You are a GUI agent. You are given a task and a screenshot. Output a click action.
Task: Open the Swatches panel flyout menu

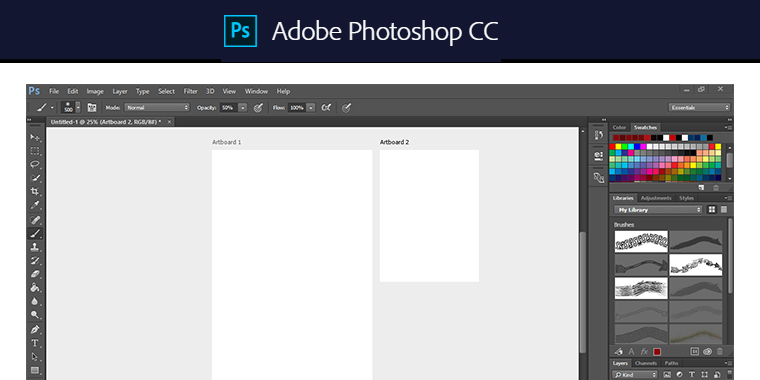click(x=729, y=127)
